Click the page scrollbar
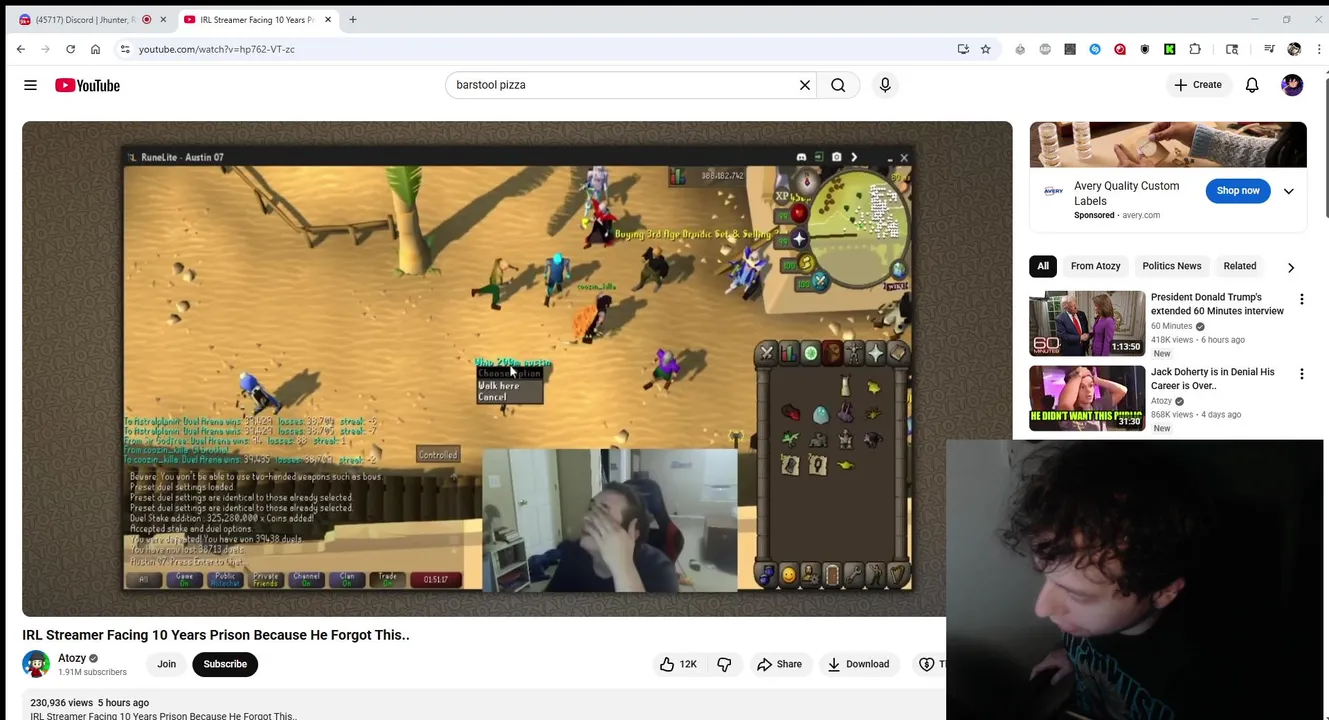This screenshot has width=1329, height=720. tap(1325, 145)
